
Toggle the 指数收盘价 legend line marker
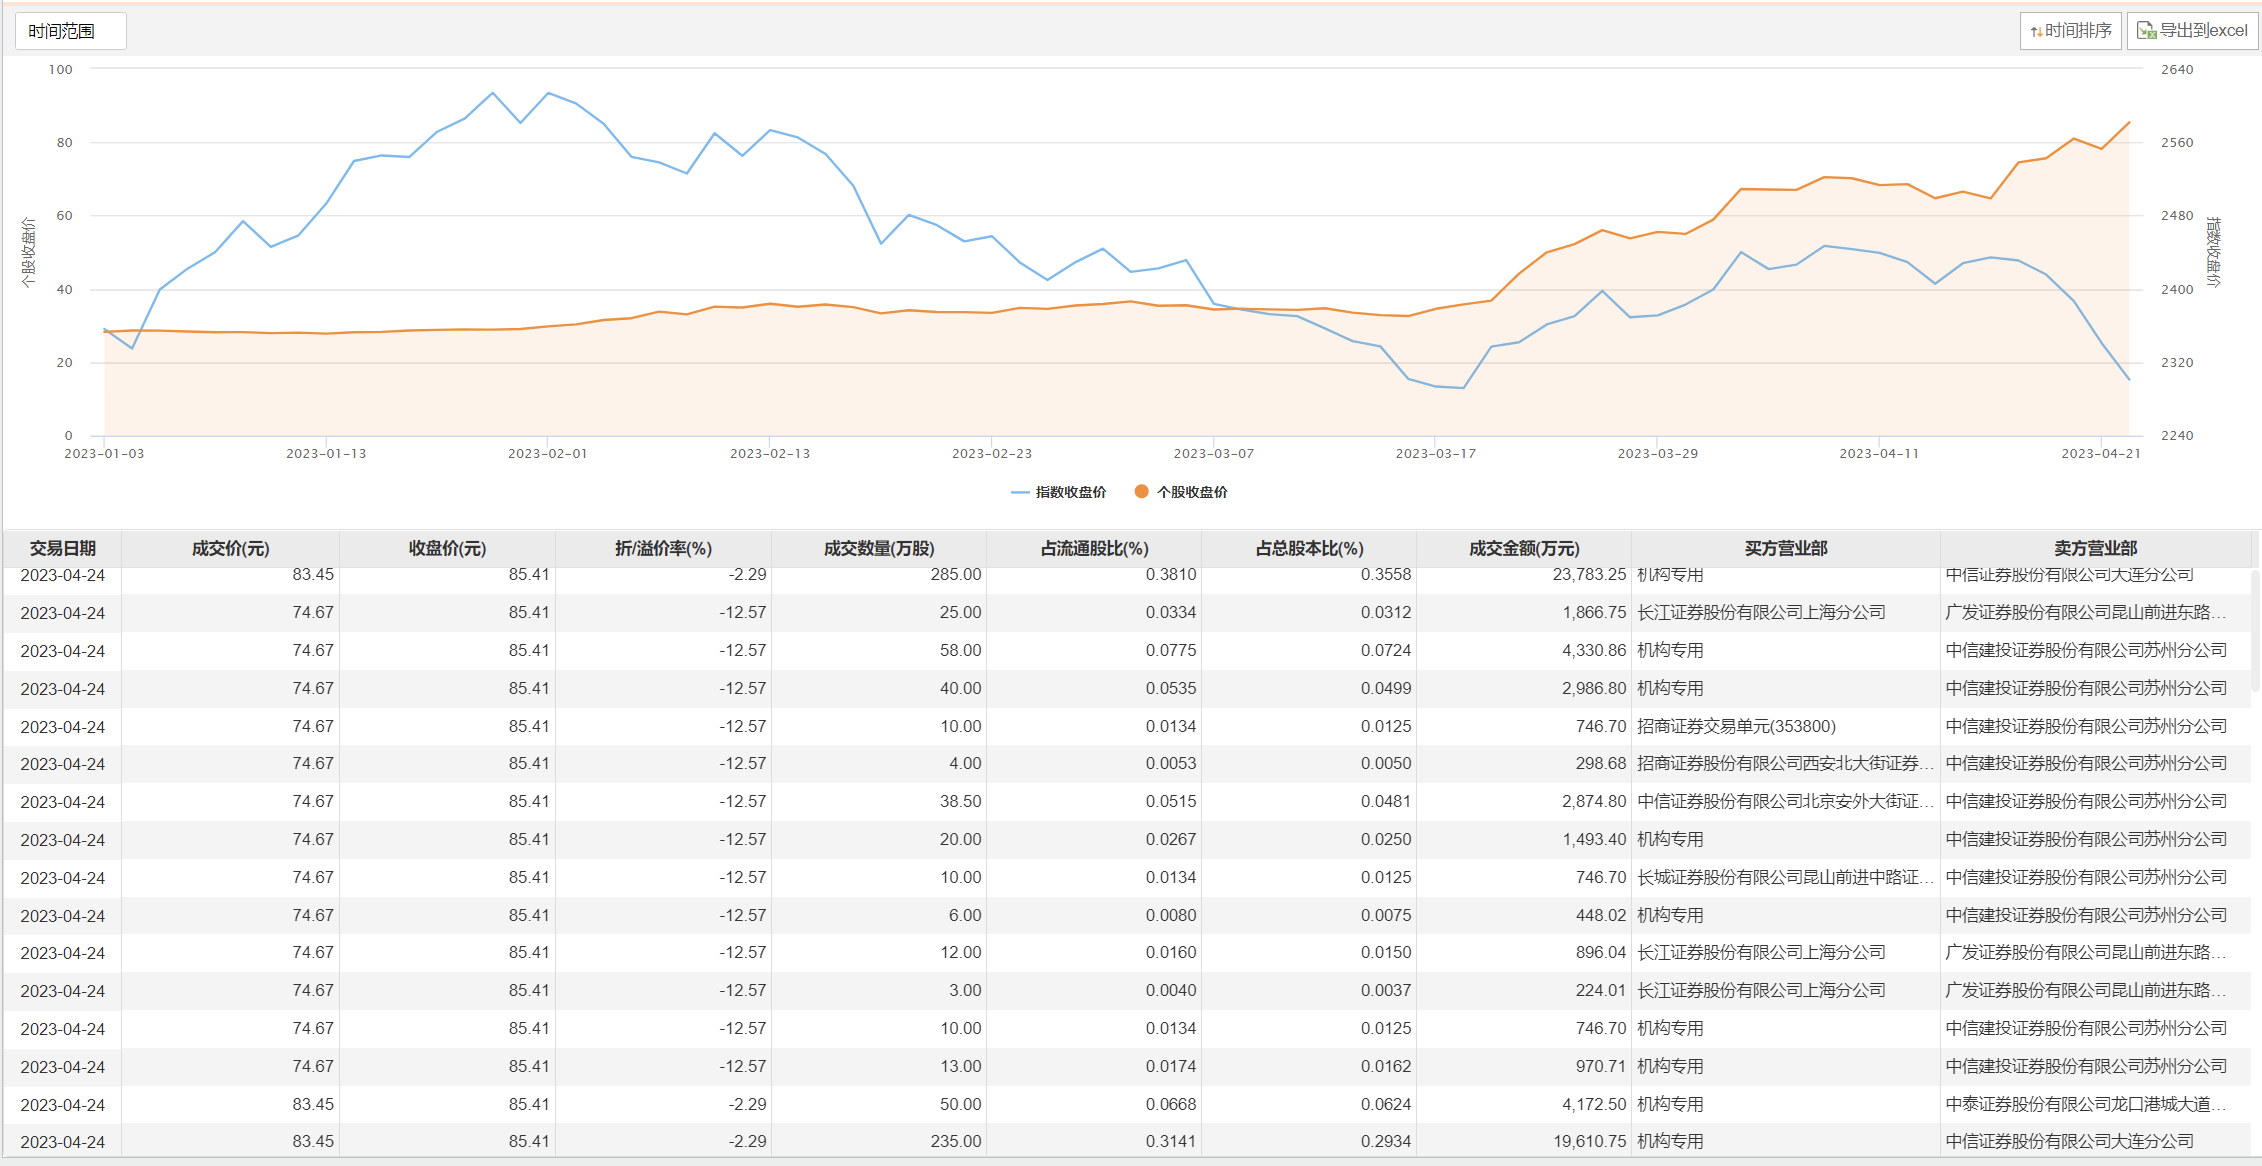(1020, 492)
